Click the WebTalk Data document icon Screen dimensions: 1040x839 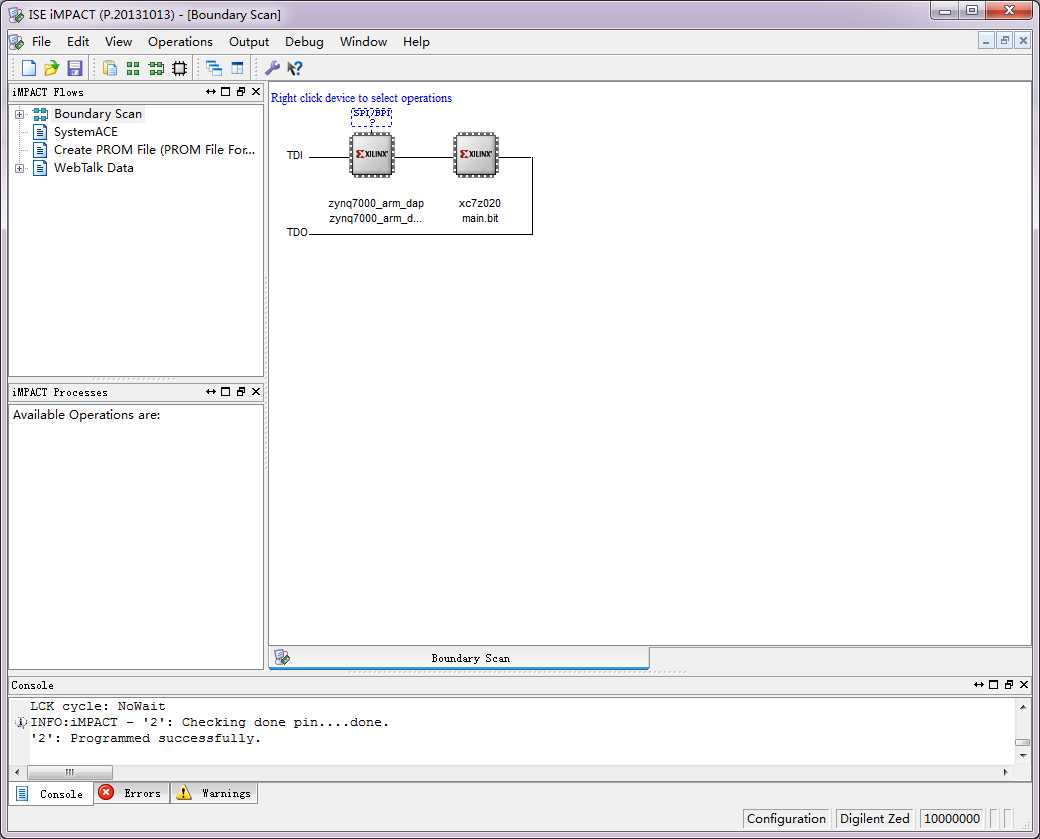(x=40, y=168)
